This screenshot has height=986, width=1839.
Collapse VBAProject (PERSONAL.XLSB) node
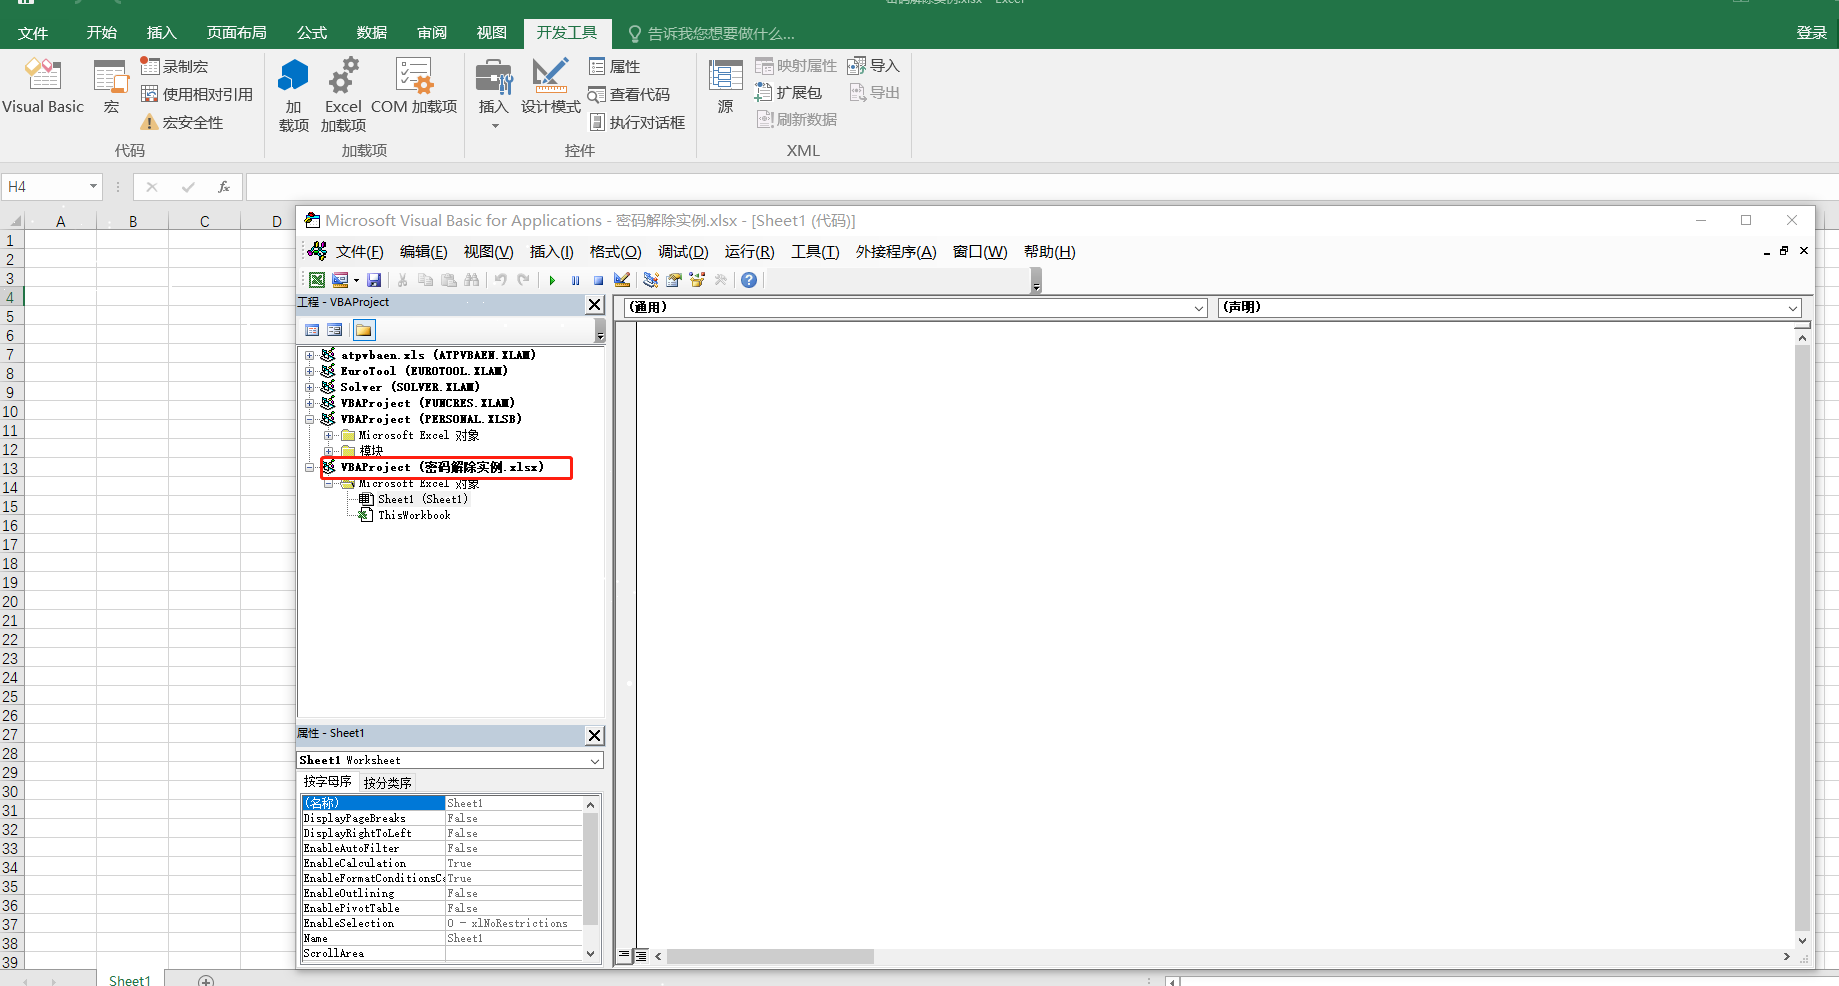pos(309,419)
